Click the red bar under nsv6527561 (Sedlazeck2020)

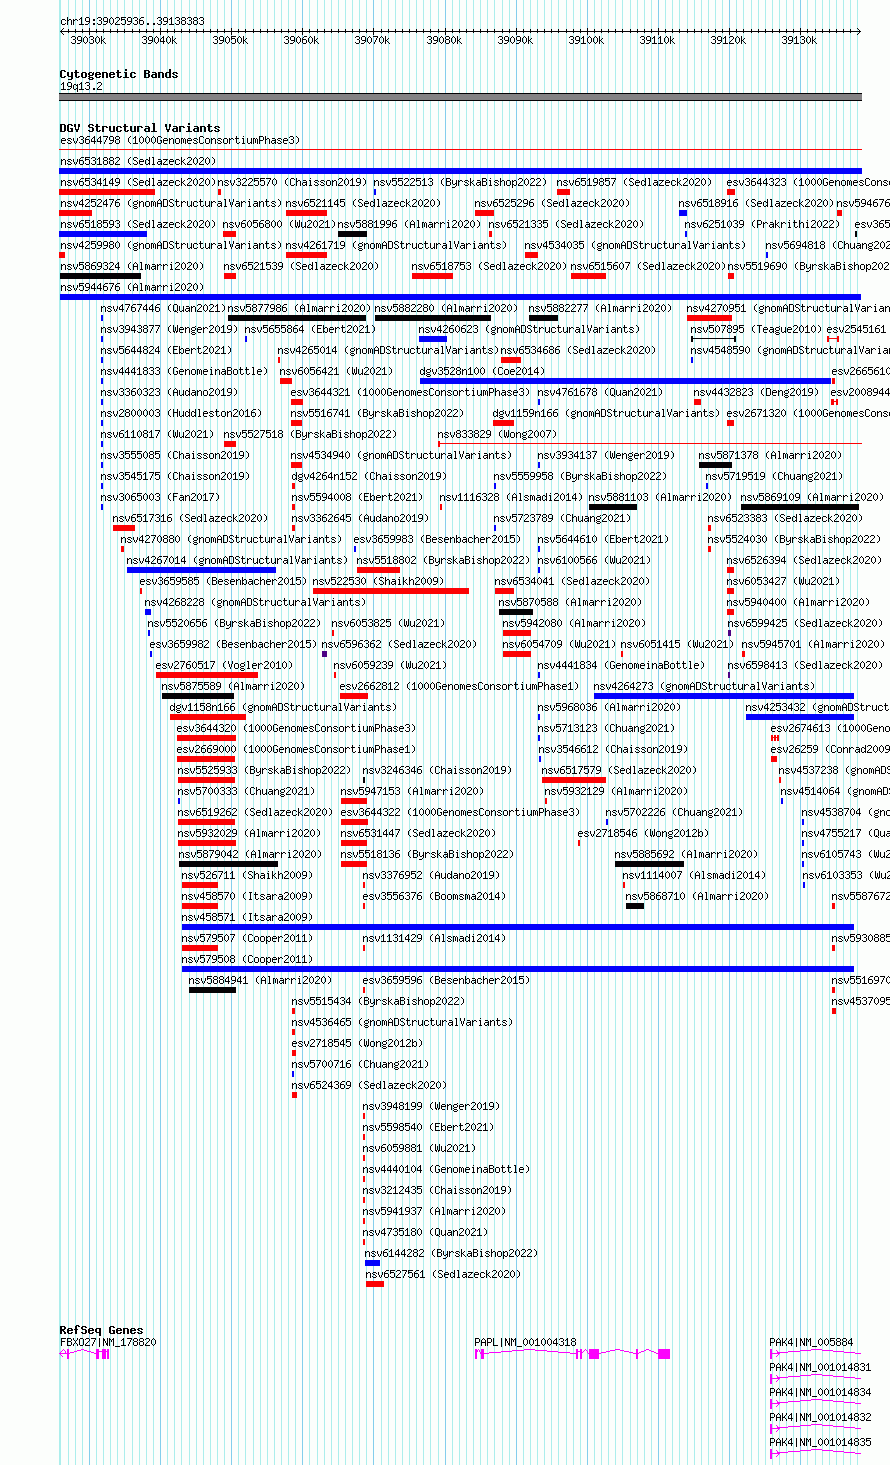(x=375, y=1284)
